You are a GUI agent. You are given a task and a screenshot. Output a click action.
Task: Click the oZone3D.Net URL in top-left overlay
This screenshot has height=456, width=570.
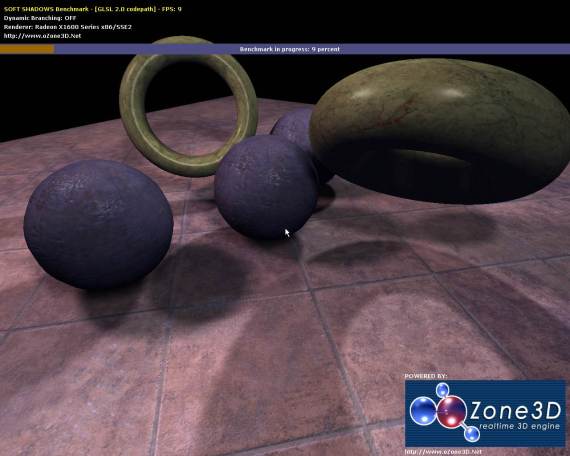tap(42, 36)
